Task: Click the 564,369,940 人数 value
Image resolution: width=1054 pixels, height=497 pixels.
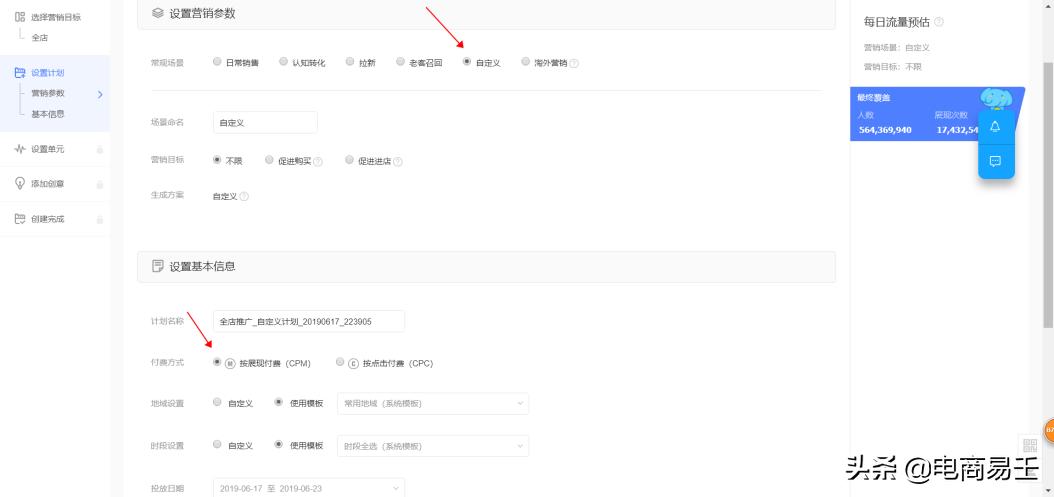Action: pyautogui.click(x=885, y=130)
